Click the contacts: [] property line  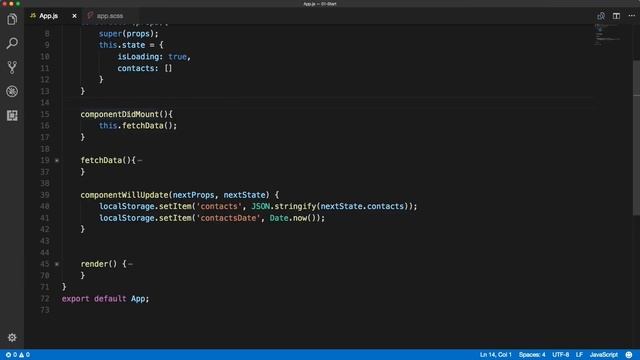coord(145,68)
